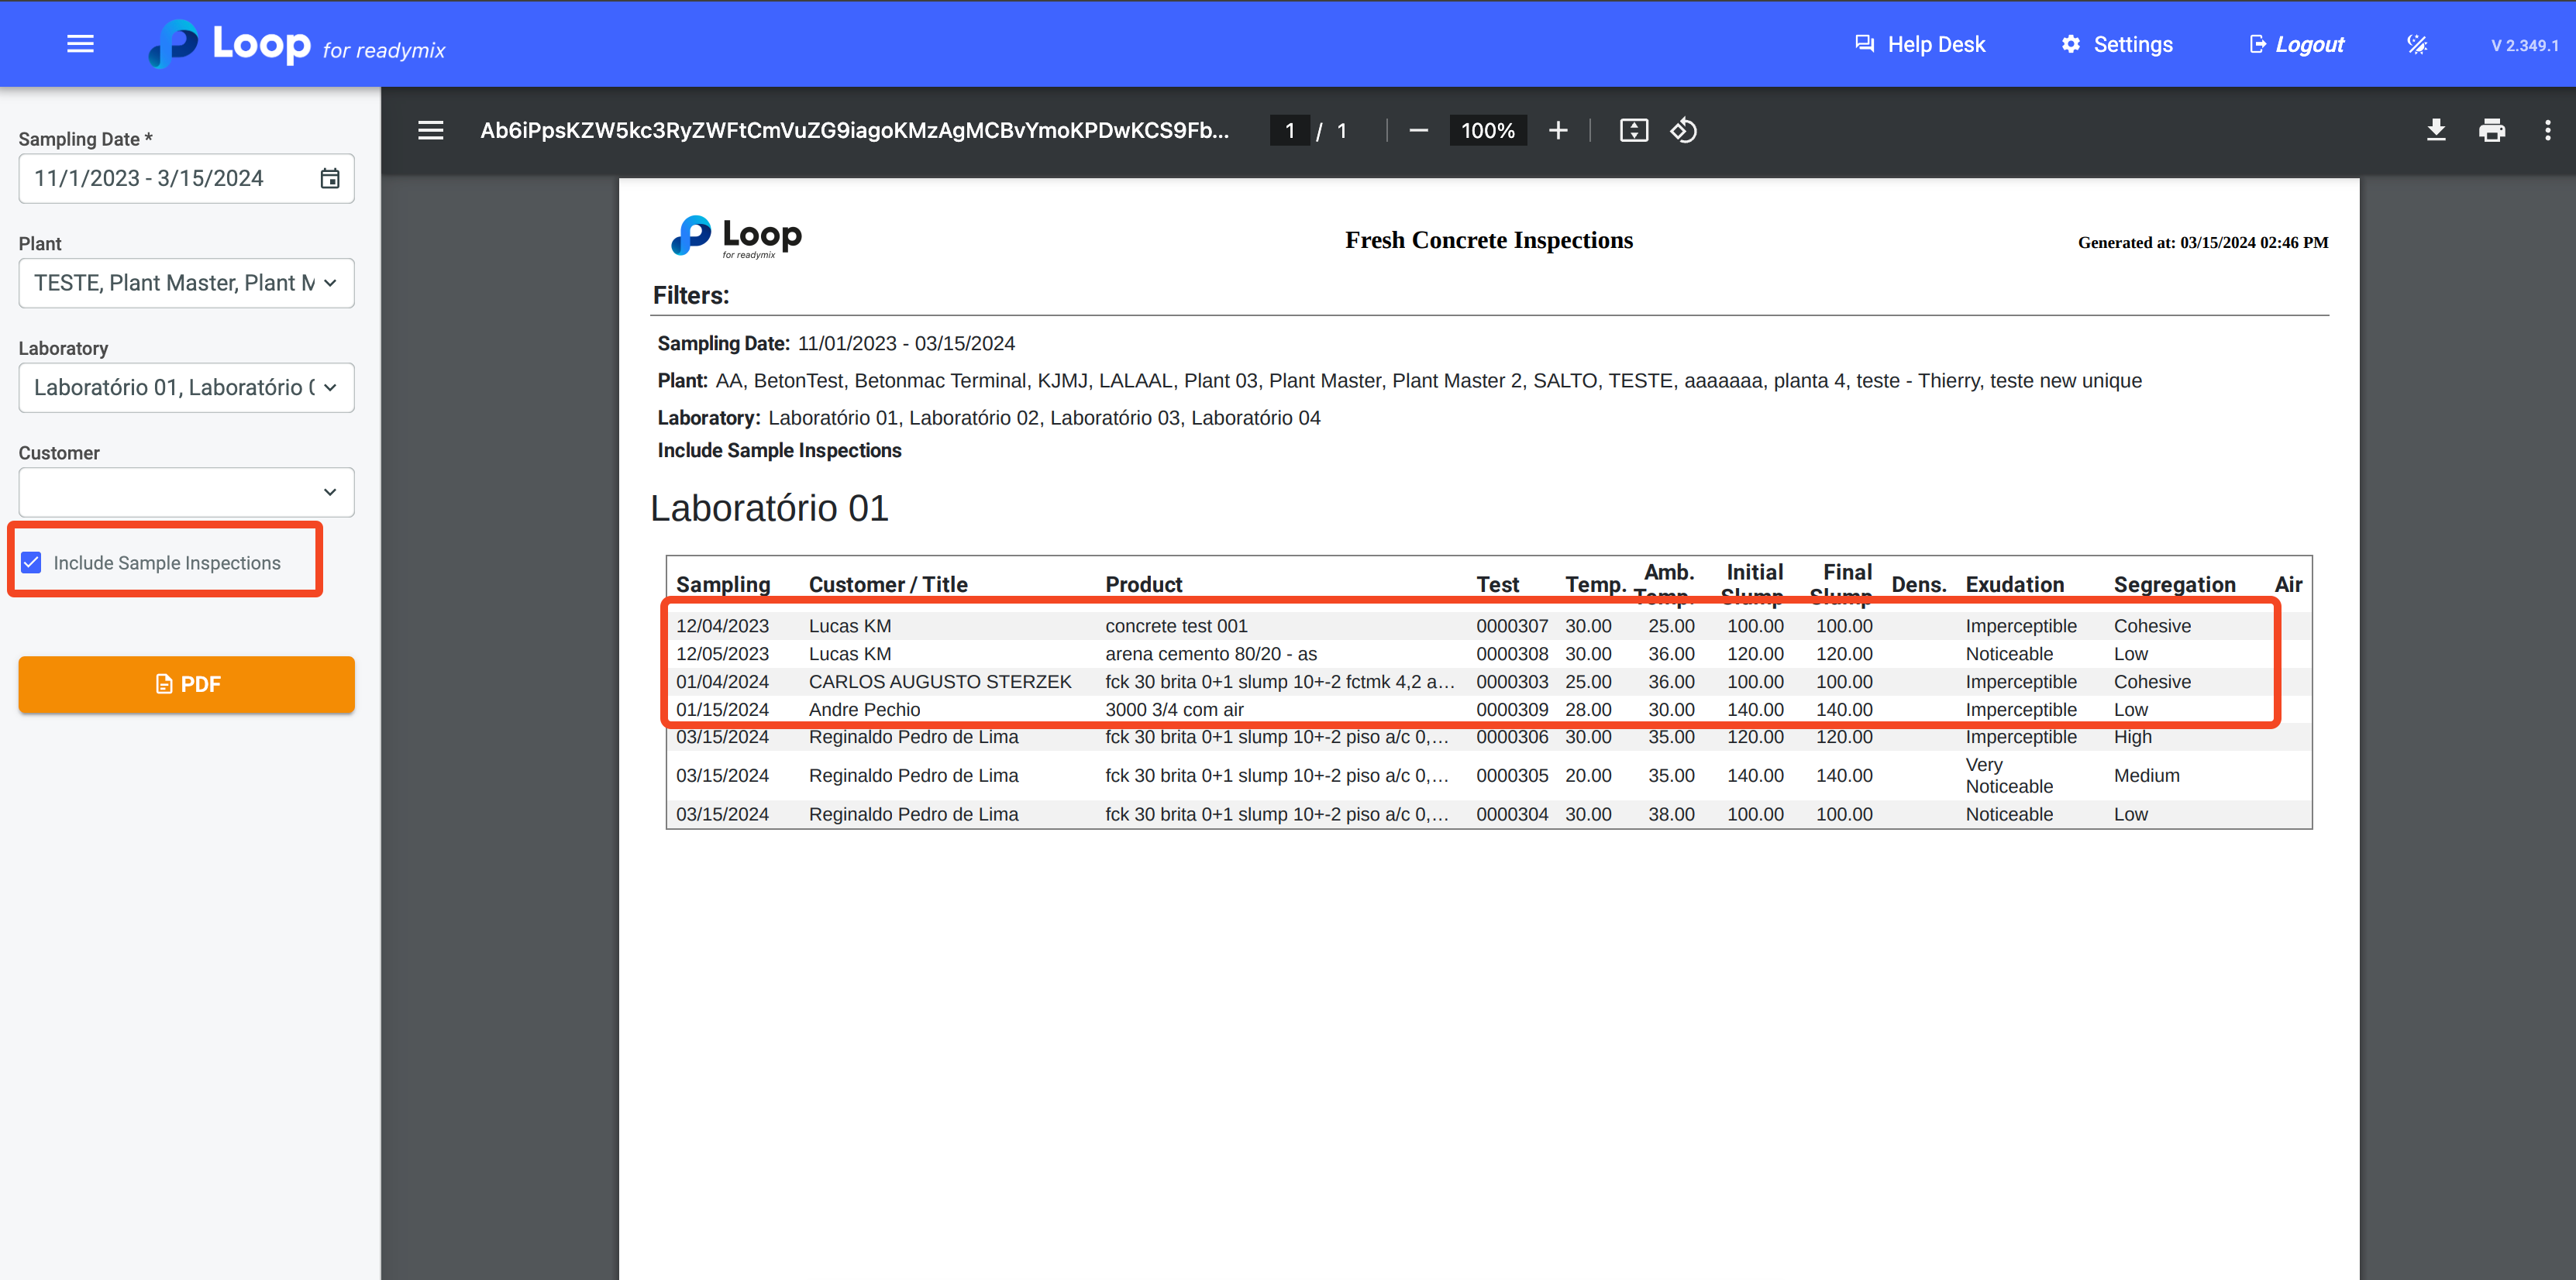Click the calendar icon in Sampling Date
2576x1280 pixels.
(x=330, y=178)
